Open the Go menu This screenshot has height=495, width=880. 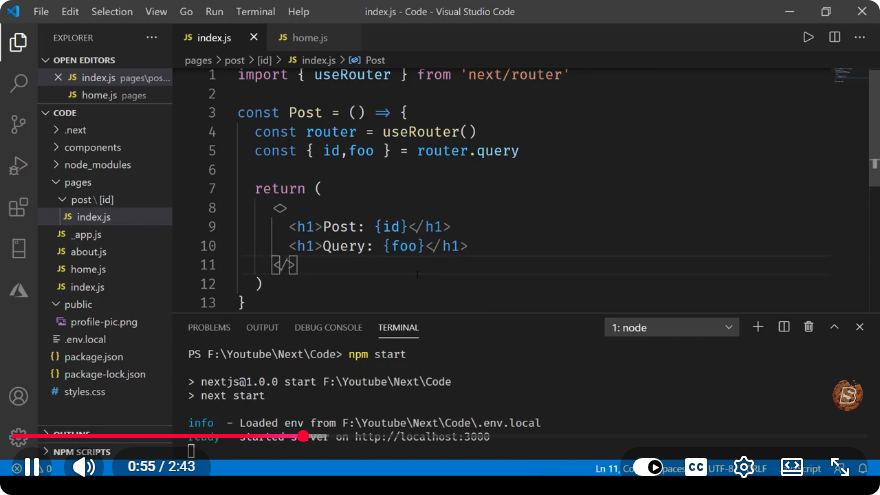click(x=186, y=11)
